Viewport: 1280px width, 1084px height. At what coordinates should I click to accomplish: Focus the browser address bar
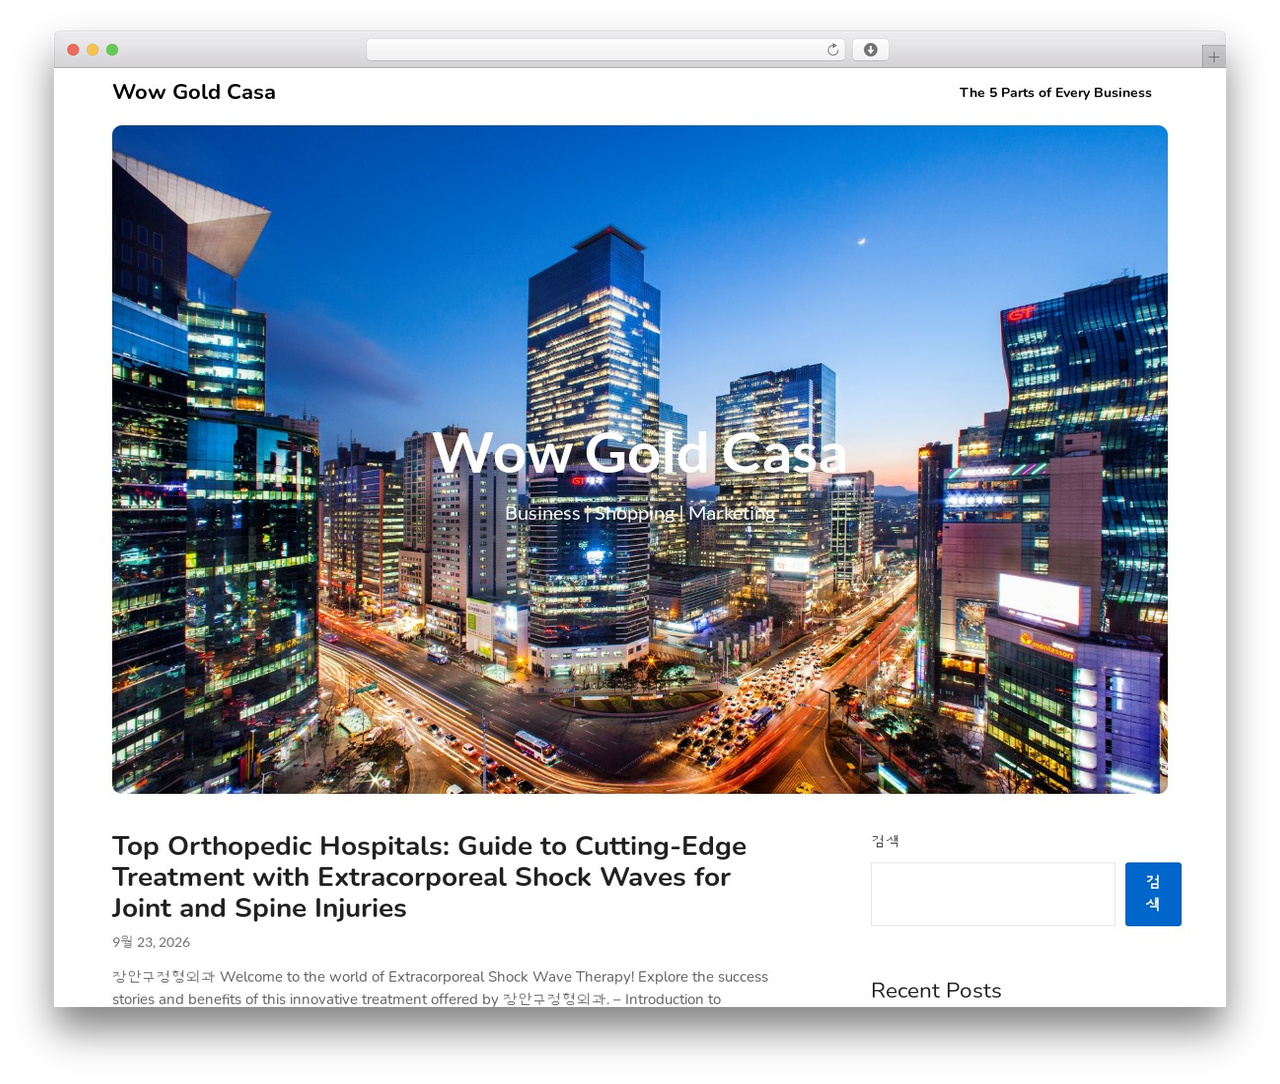tap(605, 50)
